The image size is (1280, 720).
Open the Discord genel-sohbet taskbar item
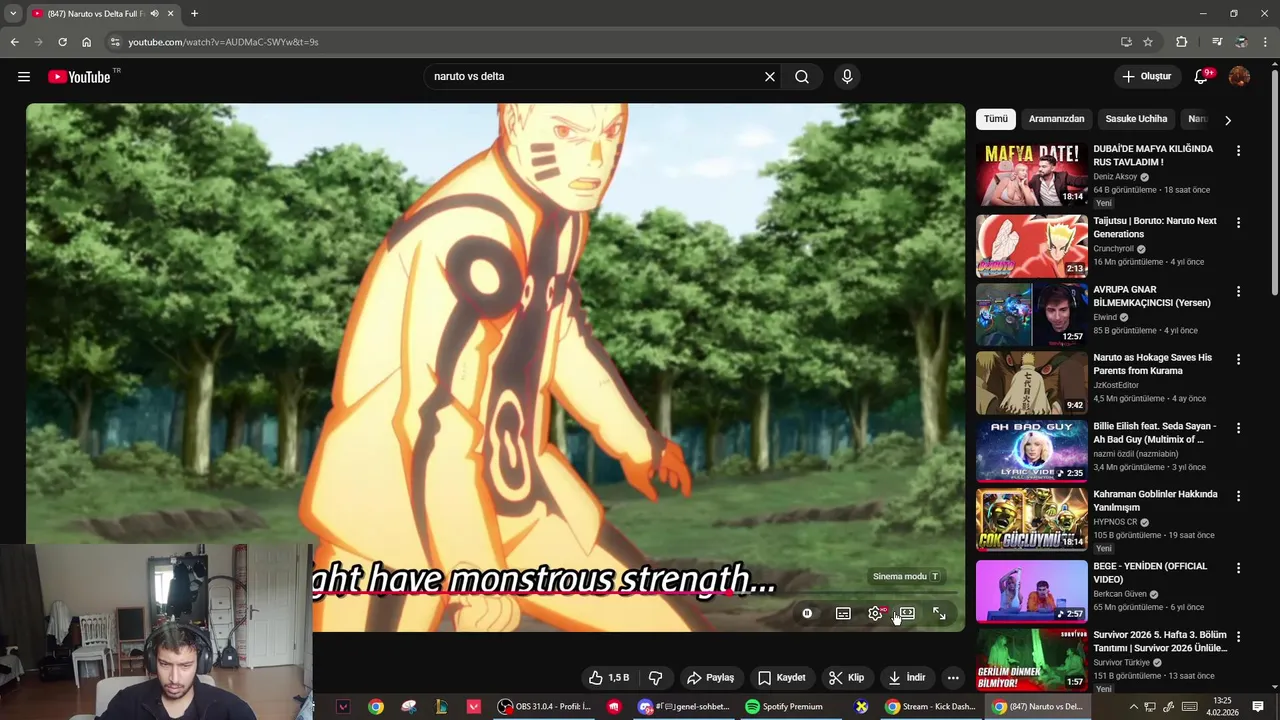coord(687,707)
